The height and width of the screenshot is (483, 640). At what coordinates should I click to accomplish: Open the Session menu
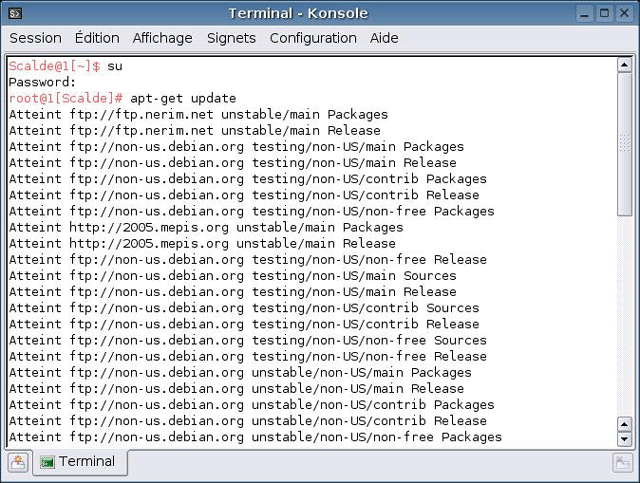(36, 38)
